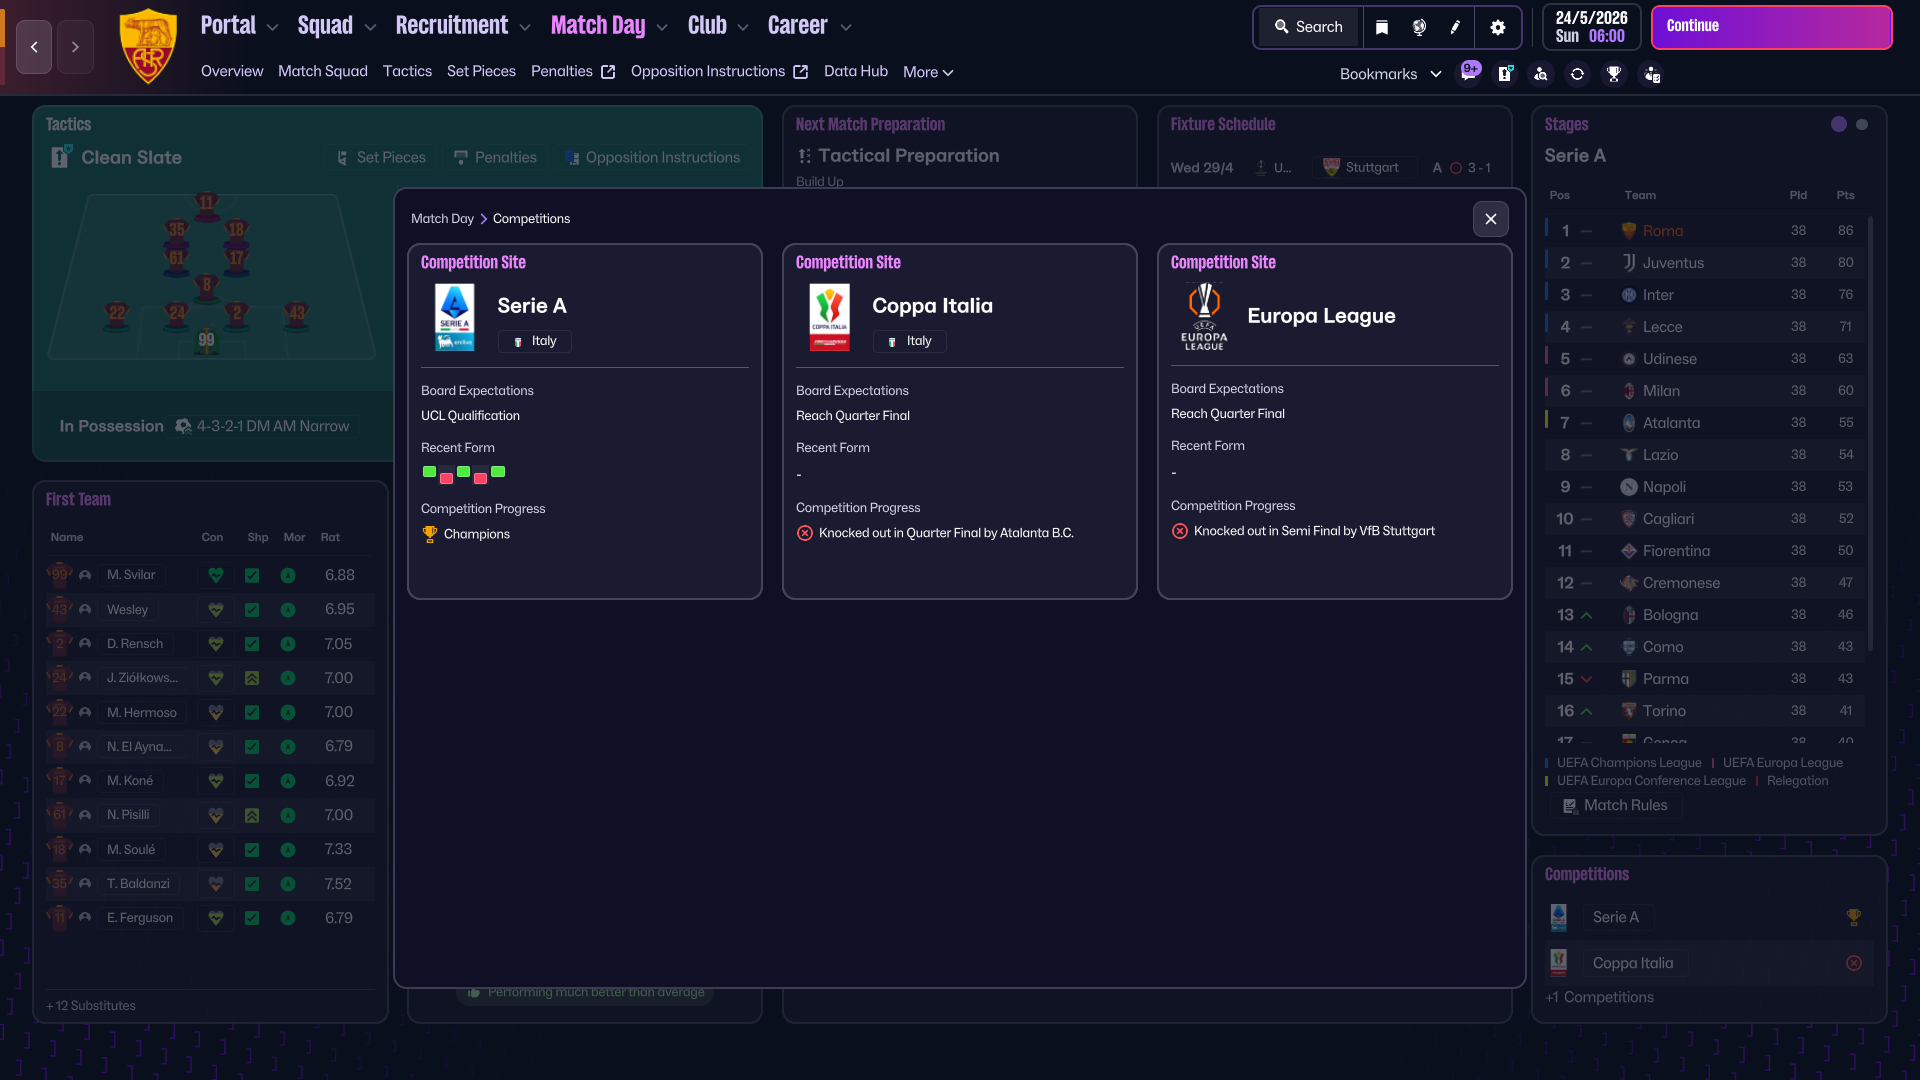Expand the Squad menu chevron
This screenshot has width=1920, height=1080.
370,27
